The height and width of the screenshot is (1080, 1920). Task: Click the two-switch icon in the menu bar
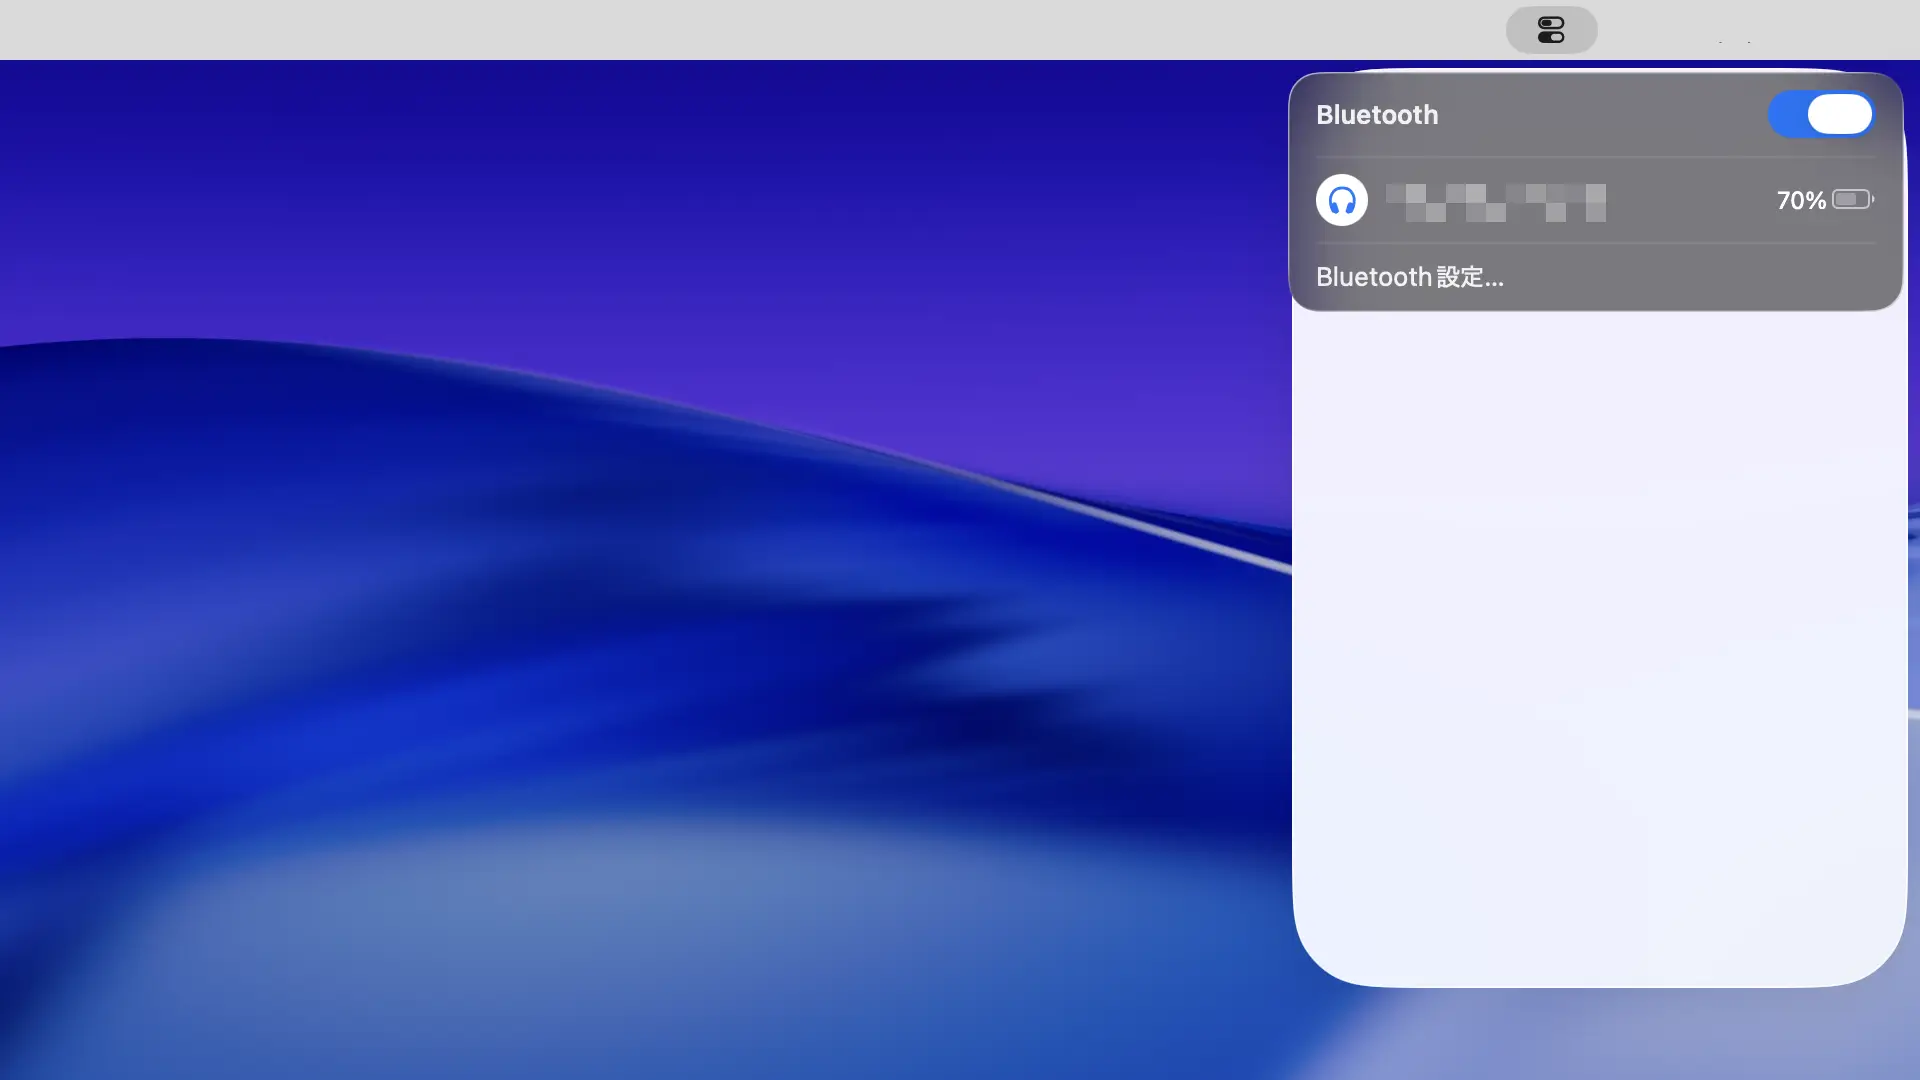tap(1551, 30)
